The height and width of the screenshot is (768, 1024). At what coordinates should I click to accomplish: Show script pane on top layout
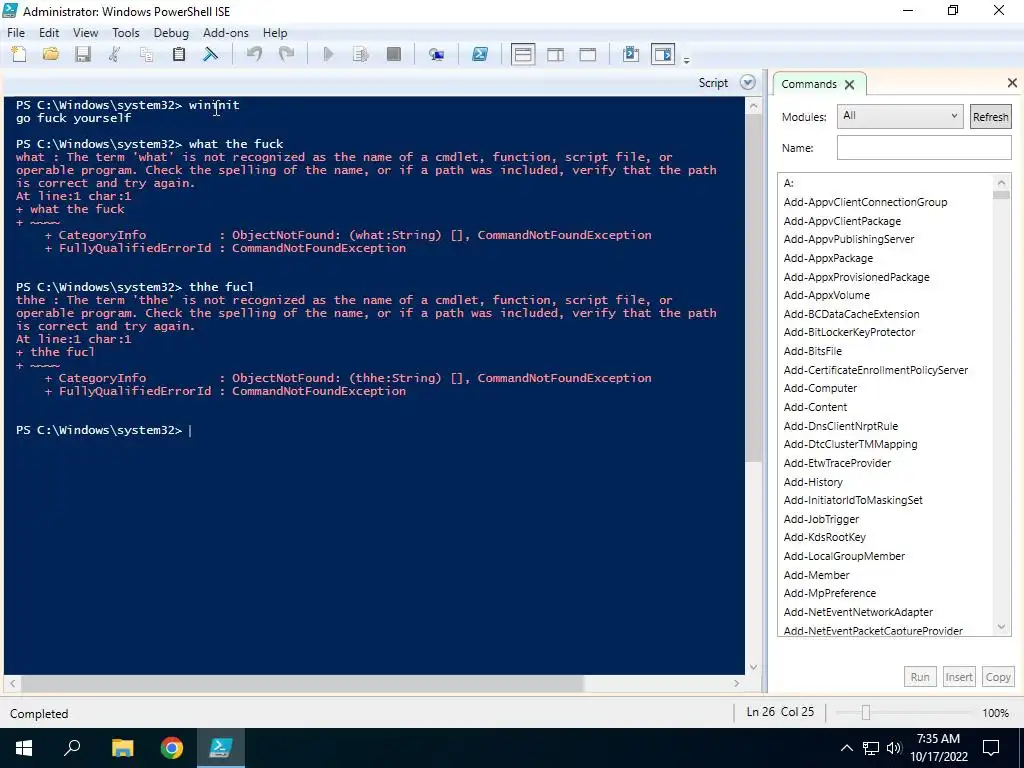523,54
